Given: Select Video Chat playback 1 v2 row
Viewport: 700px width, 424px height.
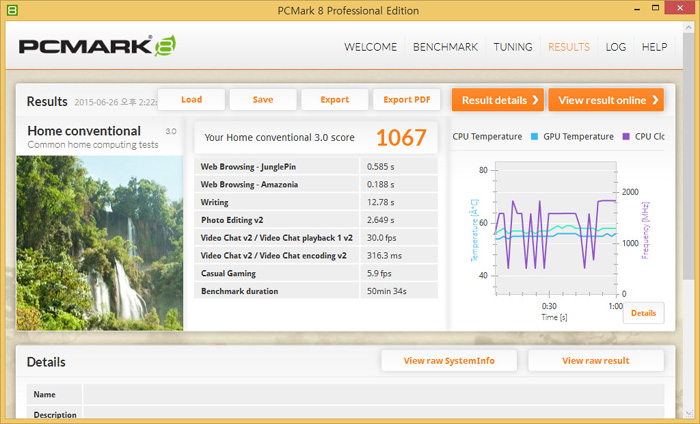Looking at the screenshot, I should pyautogui.click(x=316, y=238).
